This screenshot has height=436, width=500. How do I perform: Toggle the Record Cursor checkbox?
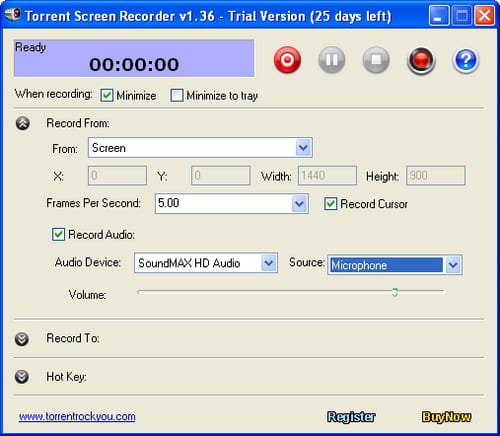point(330,203)
